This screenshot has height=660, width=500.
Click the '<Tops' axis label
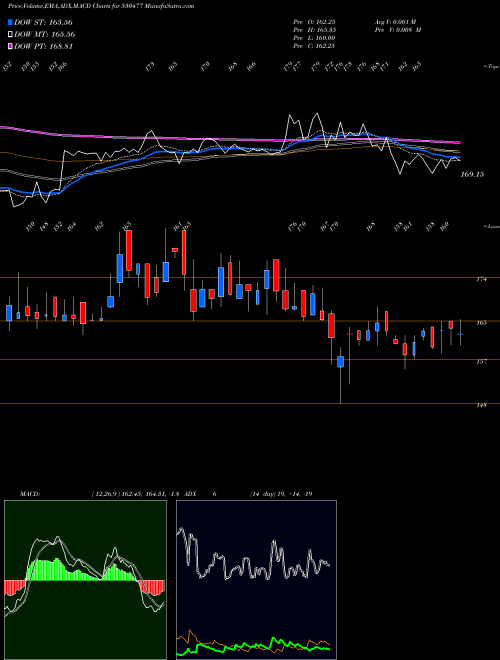[491, 67]
